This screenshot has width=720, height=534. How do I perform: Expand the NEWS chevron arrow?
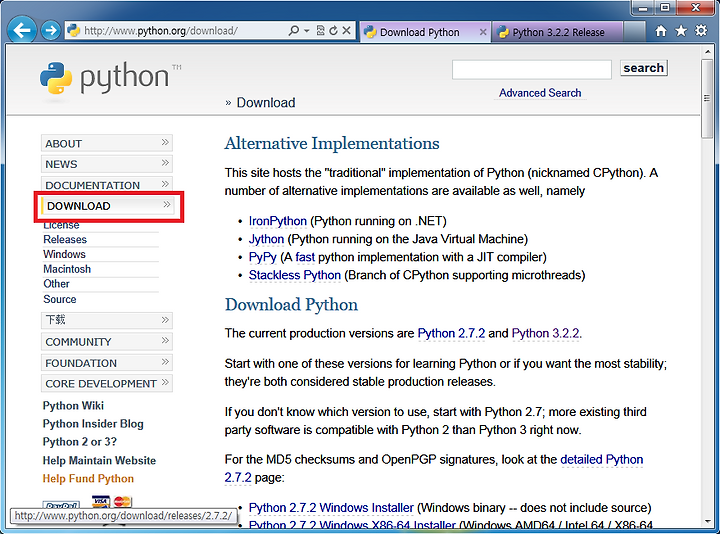click(x=165, y=163)
